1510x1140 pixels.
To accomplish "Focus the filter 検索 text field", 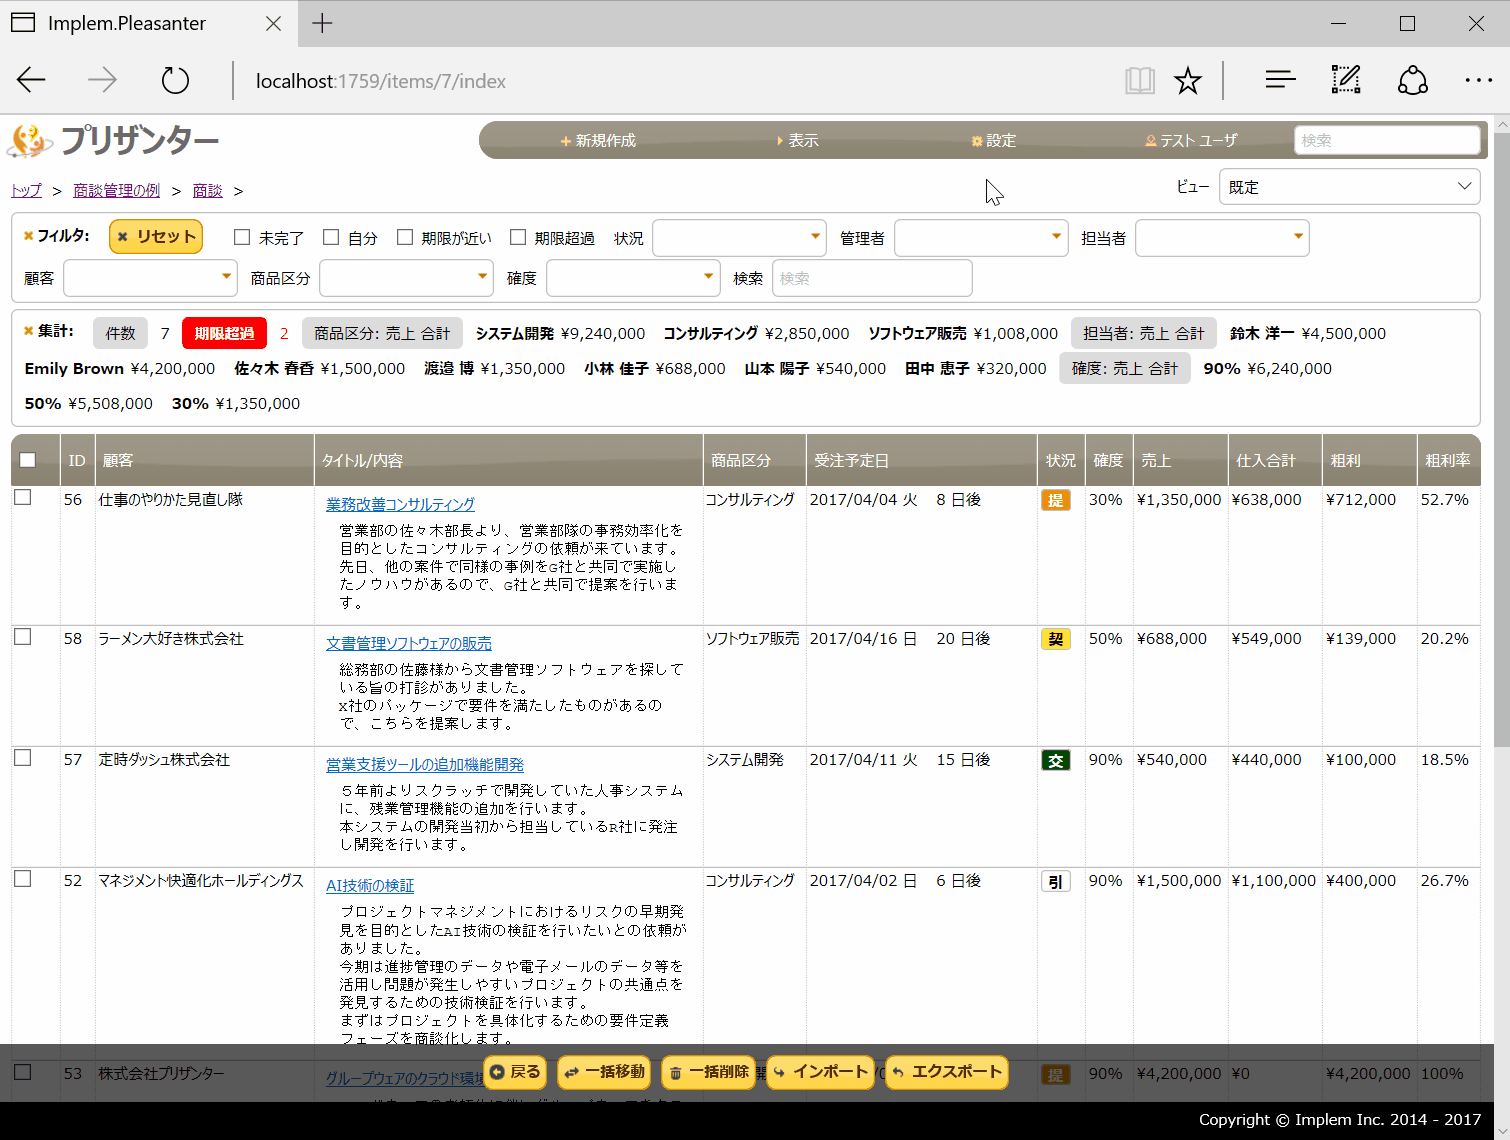I will [872, 278].
